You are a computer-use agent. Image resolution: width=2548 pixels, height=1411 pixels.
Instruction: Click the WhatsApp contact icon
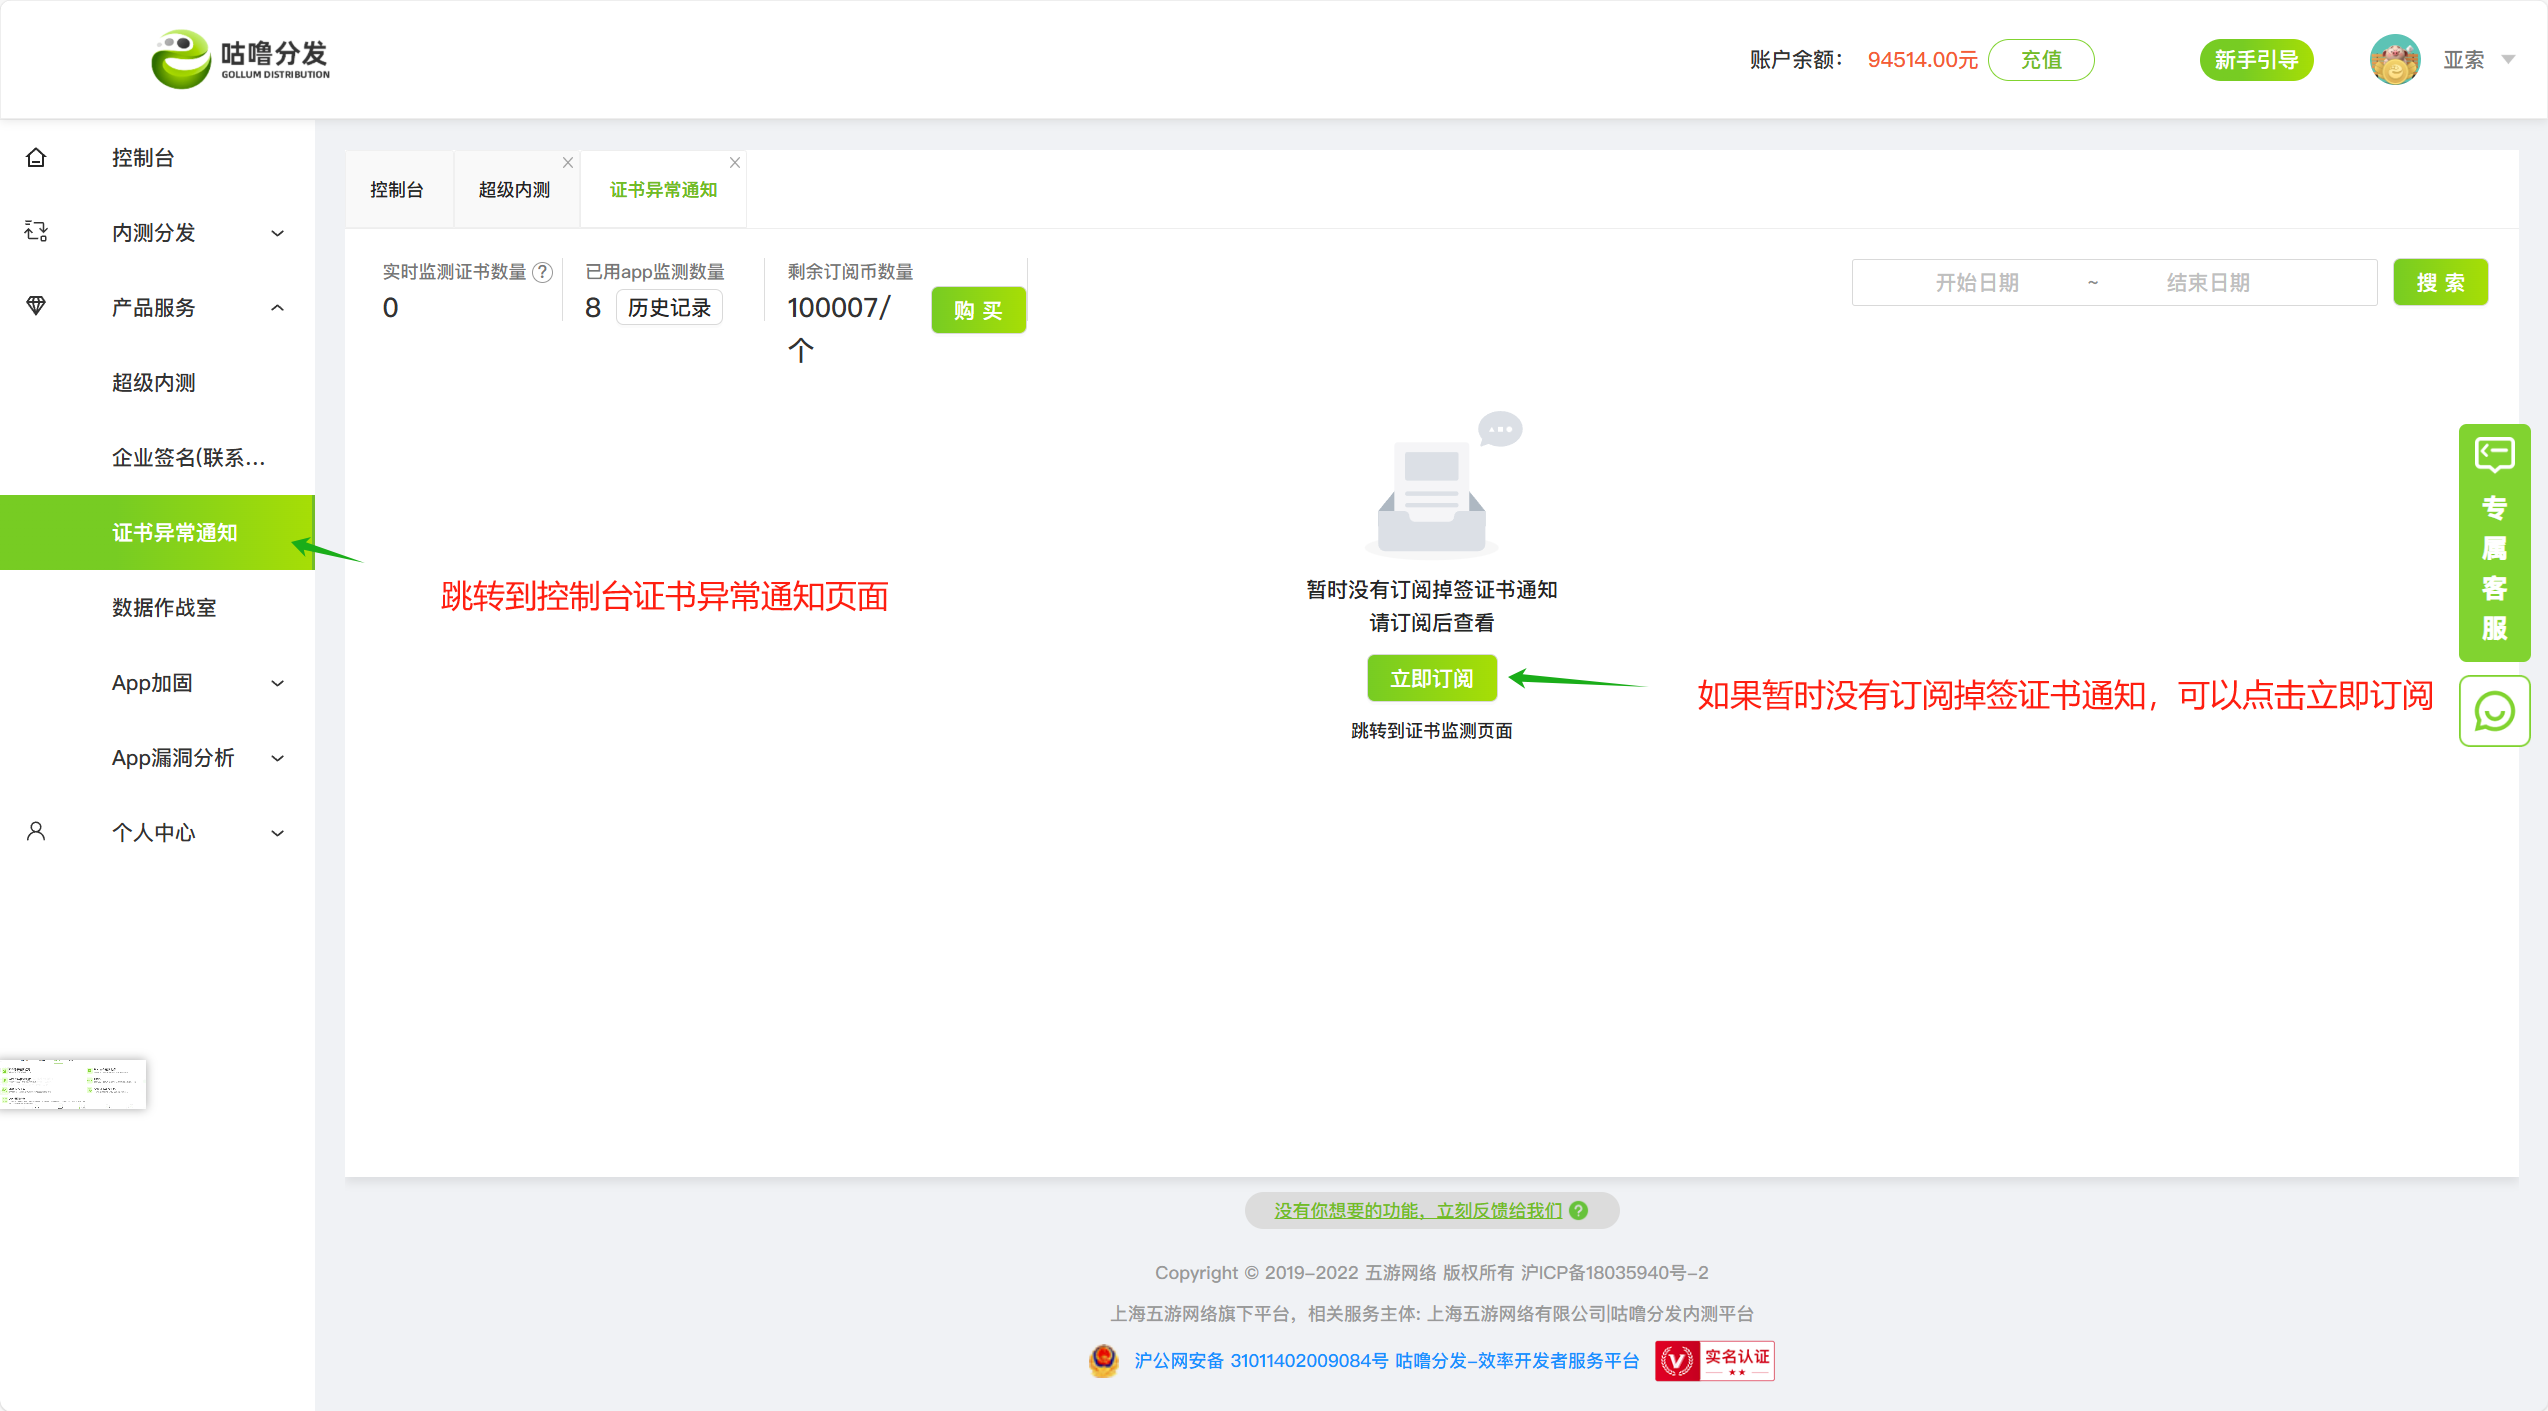(2494, 711)
